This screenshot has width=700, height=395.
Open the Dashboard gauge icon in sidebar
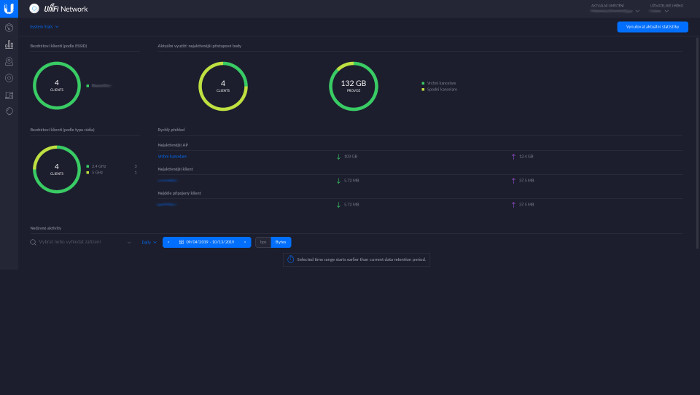(x=9, y=28)
